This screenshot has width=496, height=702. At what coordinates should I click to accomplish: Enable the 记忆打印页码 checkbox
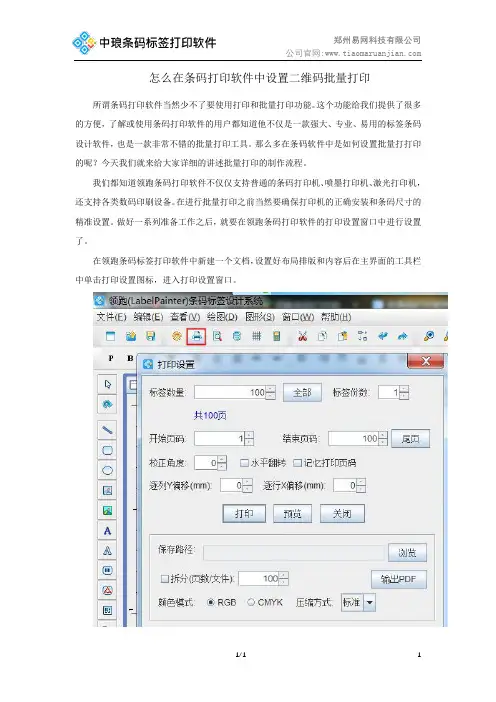coord(297,463)
